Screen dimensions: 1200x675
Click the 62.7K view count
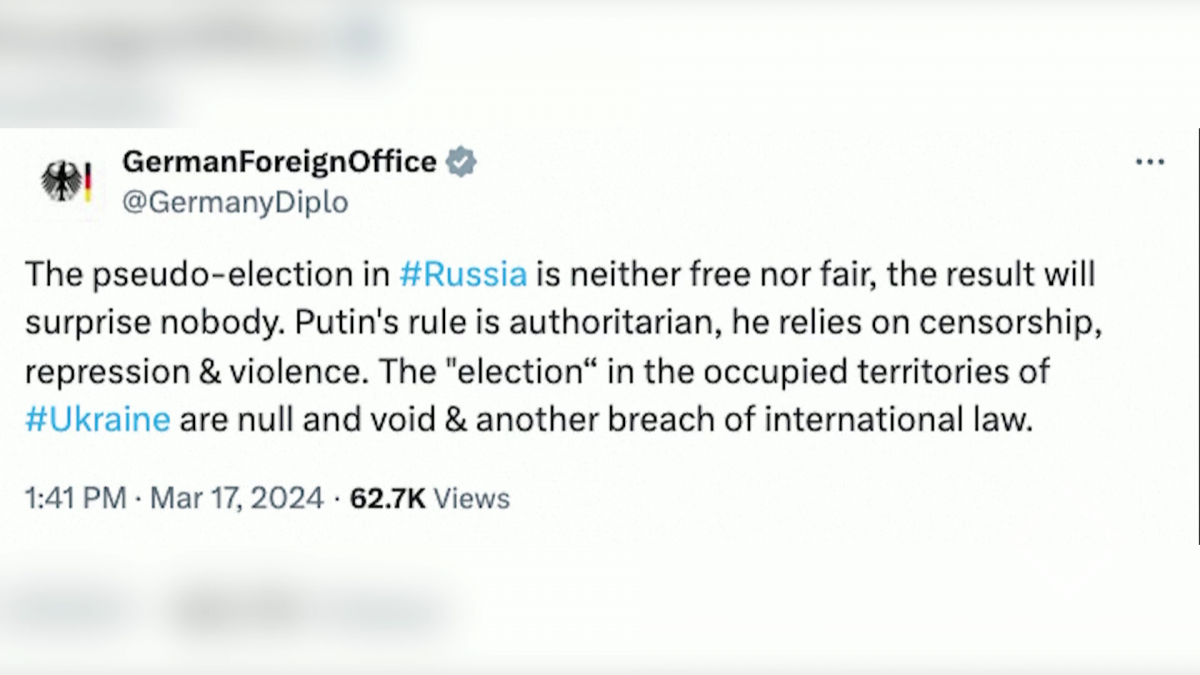point(388,498)
